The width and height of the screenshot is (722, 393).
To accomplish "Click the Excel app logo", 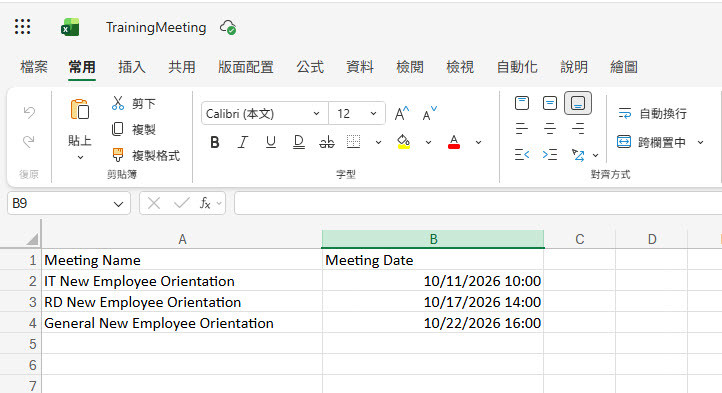I will (x=70, y=28).
